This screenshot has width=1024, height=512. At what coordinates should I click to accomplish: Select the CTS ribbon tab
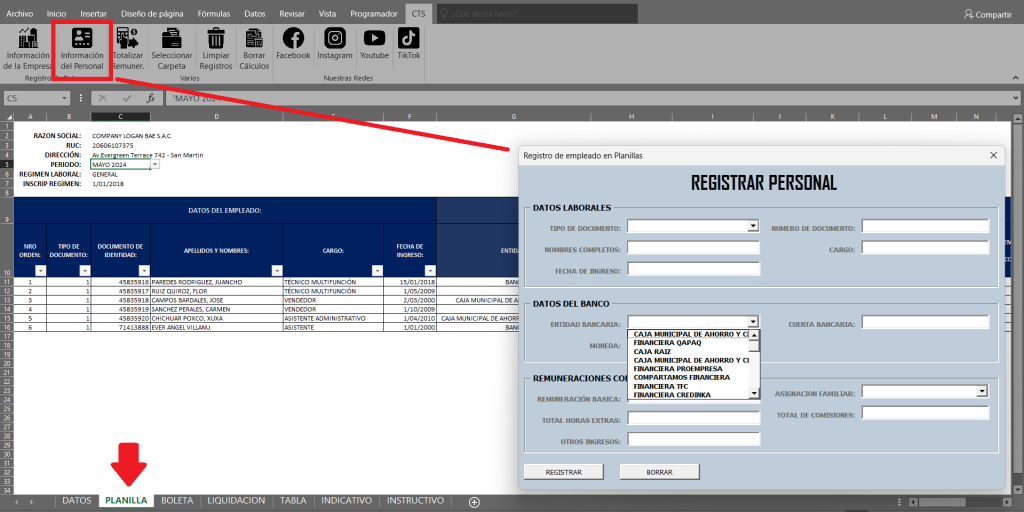(x=418, y=14)
